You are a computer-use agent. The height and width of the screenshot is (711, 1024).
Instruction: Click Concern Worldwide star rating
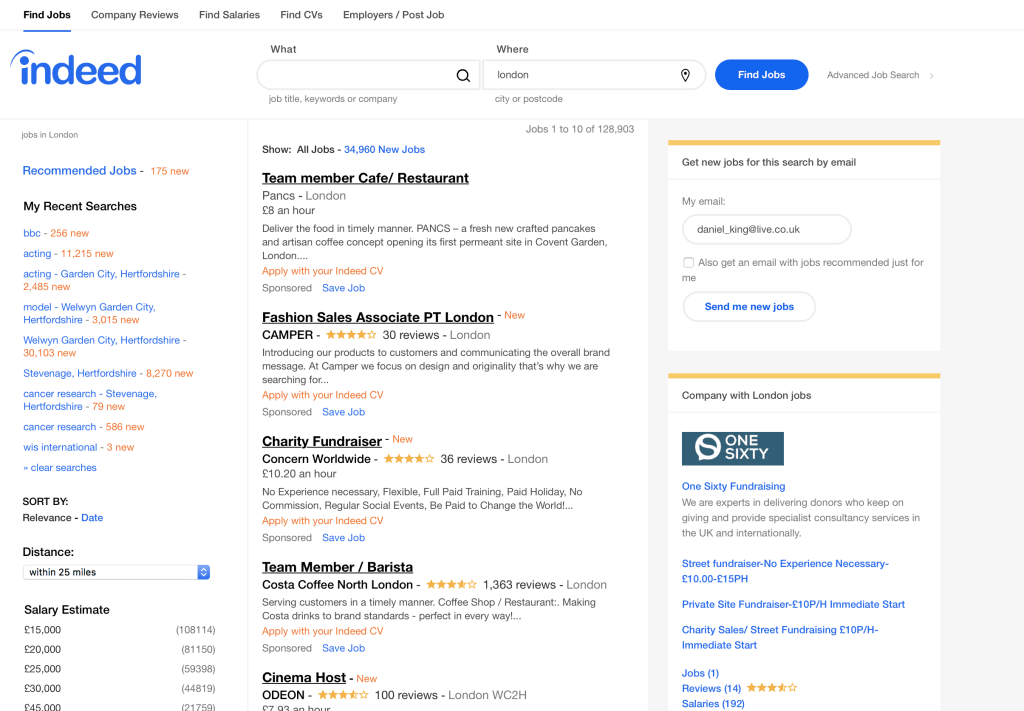click(409, 459)
